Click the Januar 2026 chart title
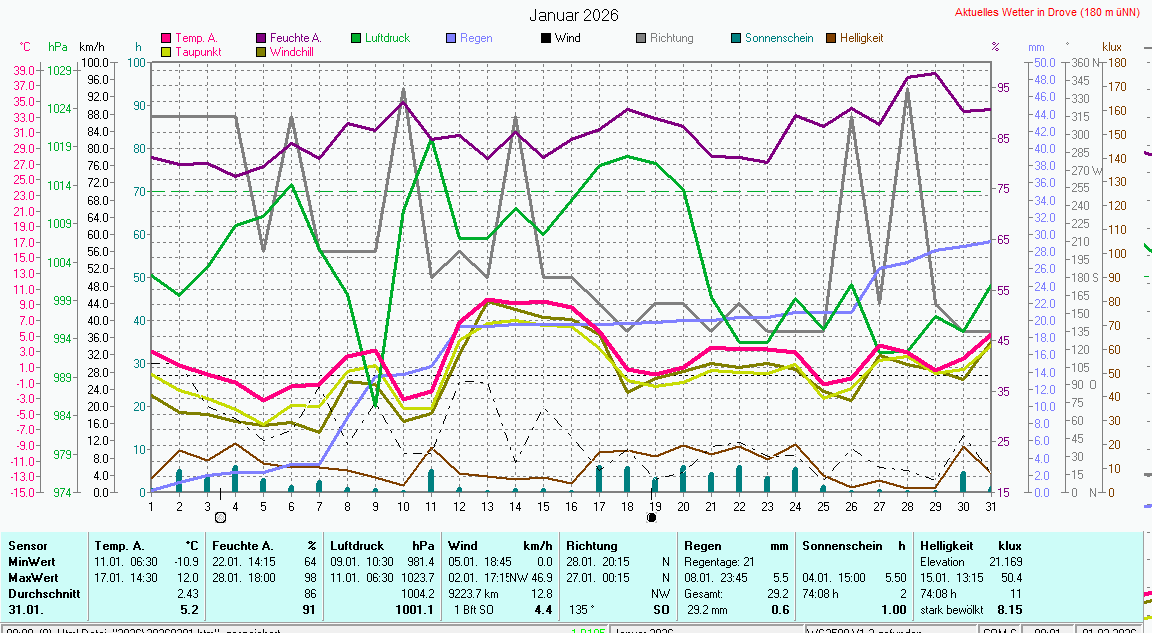 (574, 15)
